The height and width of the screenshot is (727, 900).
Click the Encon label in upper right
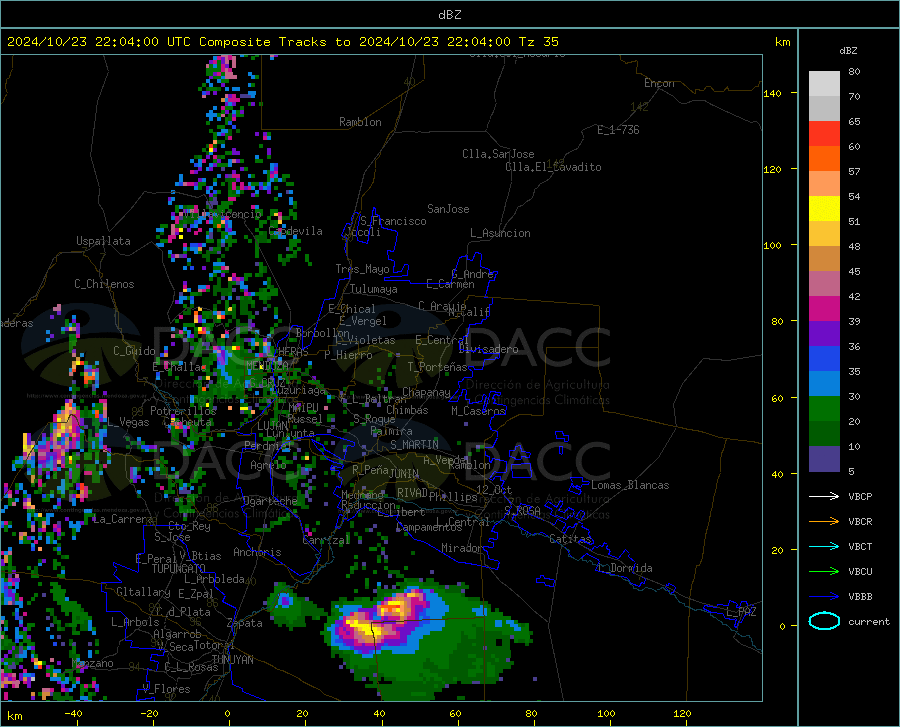pos(659,83)
